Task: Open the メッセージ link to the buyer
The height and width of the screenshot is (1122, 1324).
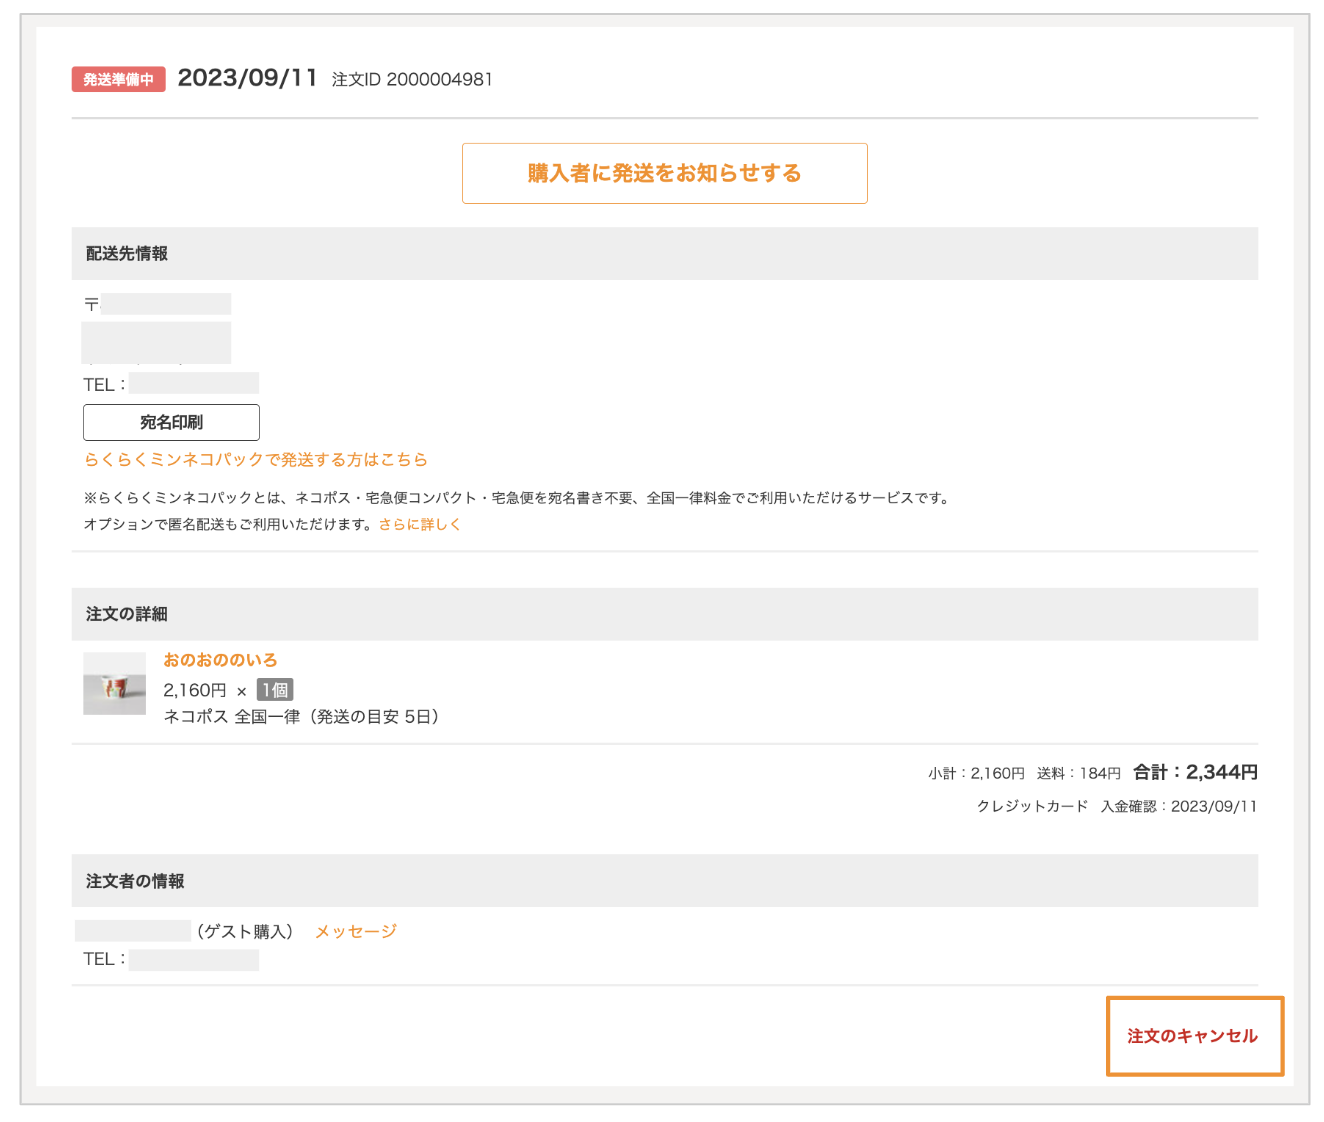Action: (x=355, y=931)
